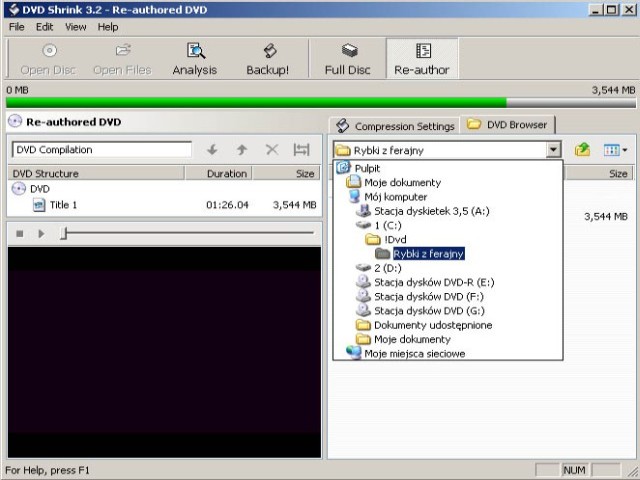The width and height of the screenshot is (640, 480).
Task: Click the Re-authored DVD disc icon
Action: (x=15, y=121)
